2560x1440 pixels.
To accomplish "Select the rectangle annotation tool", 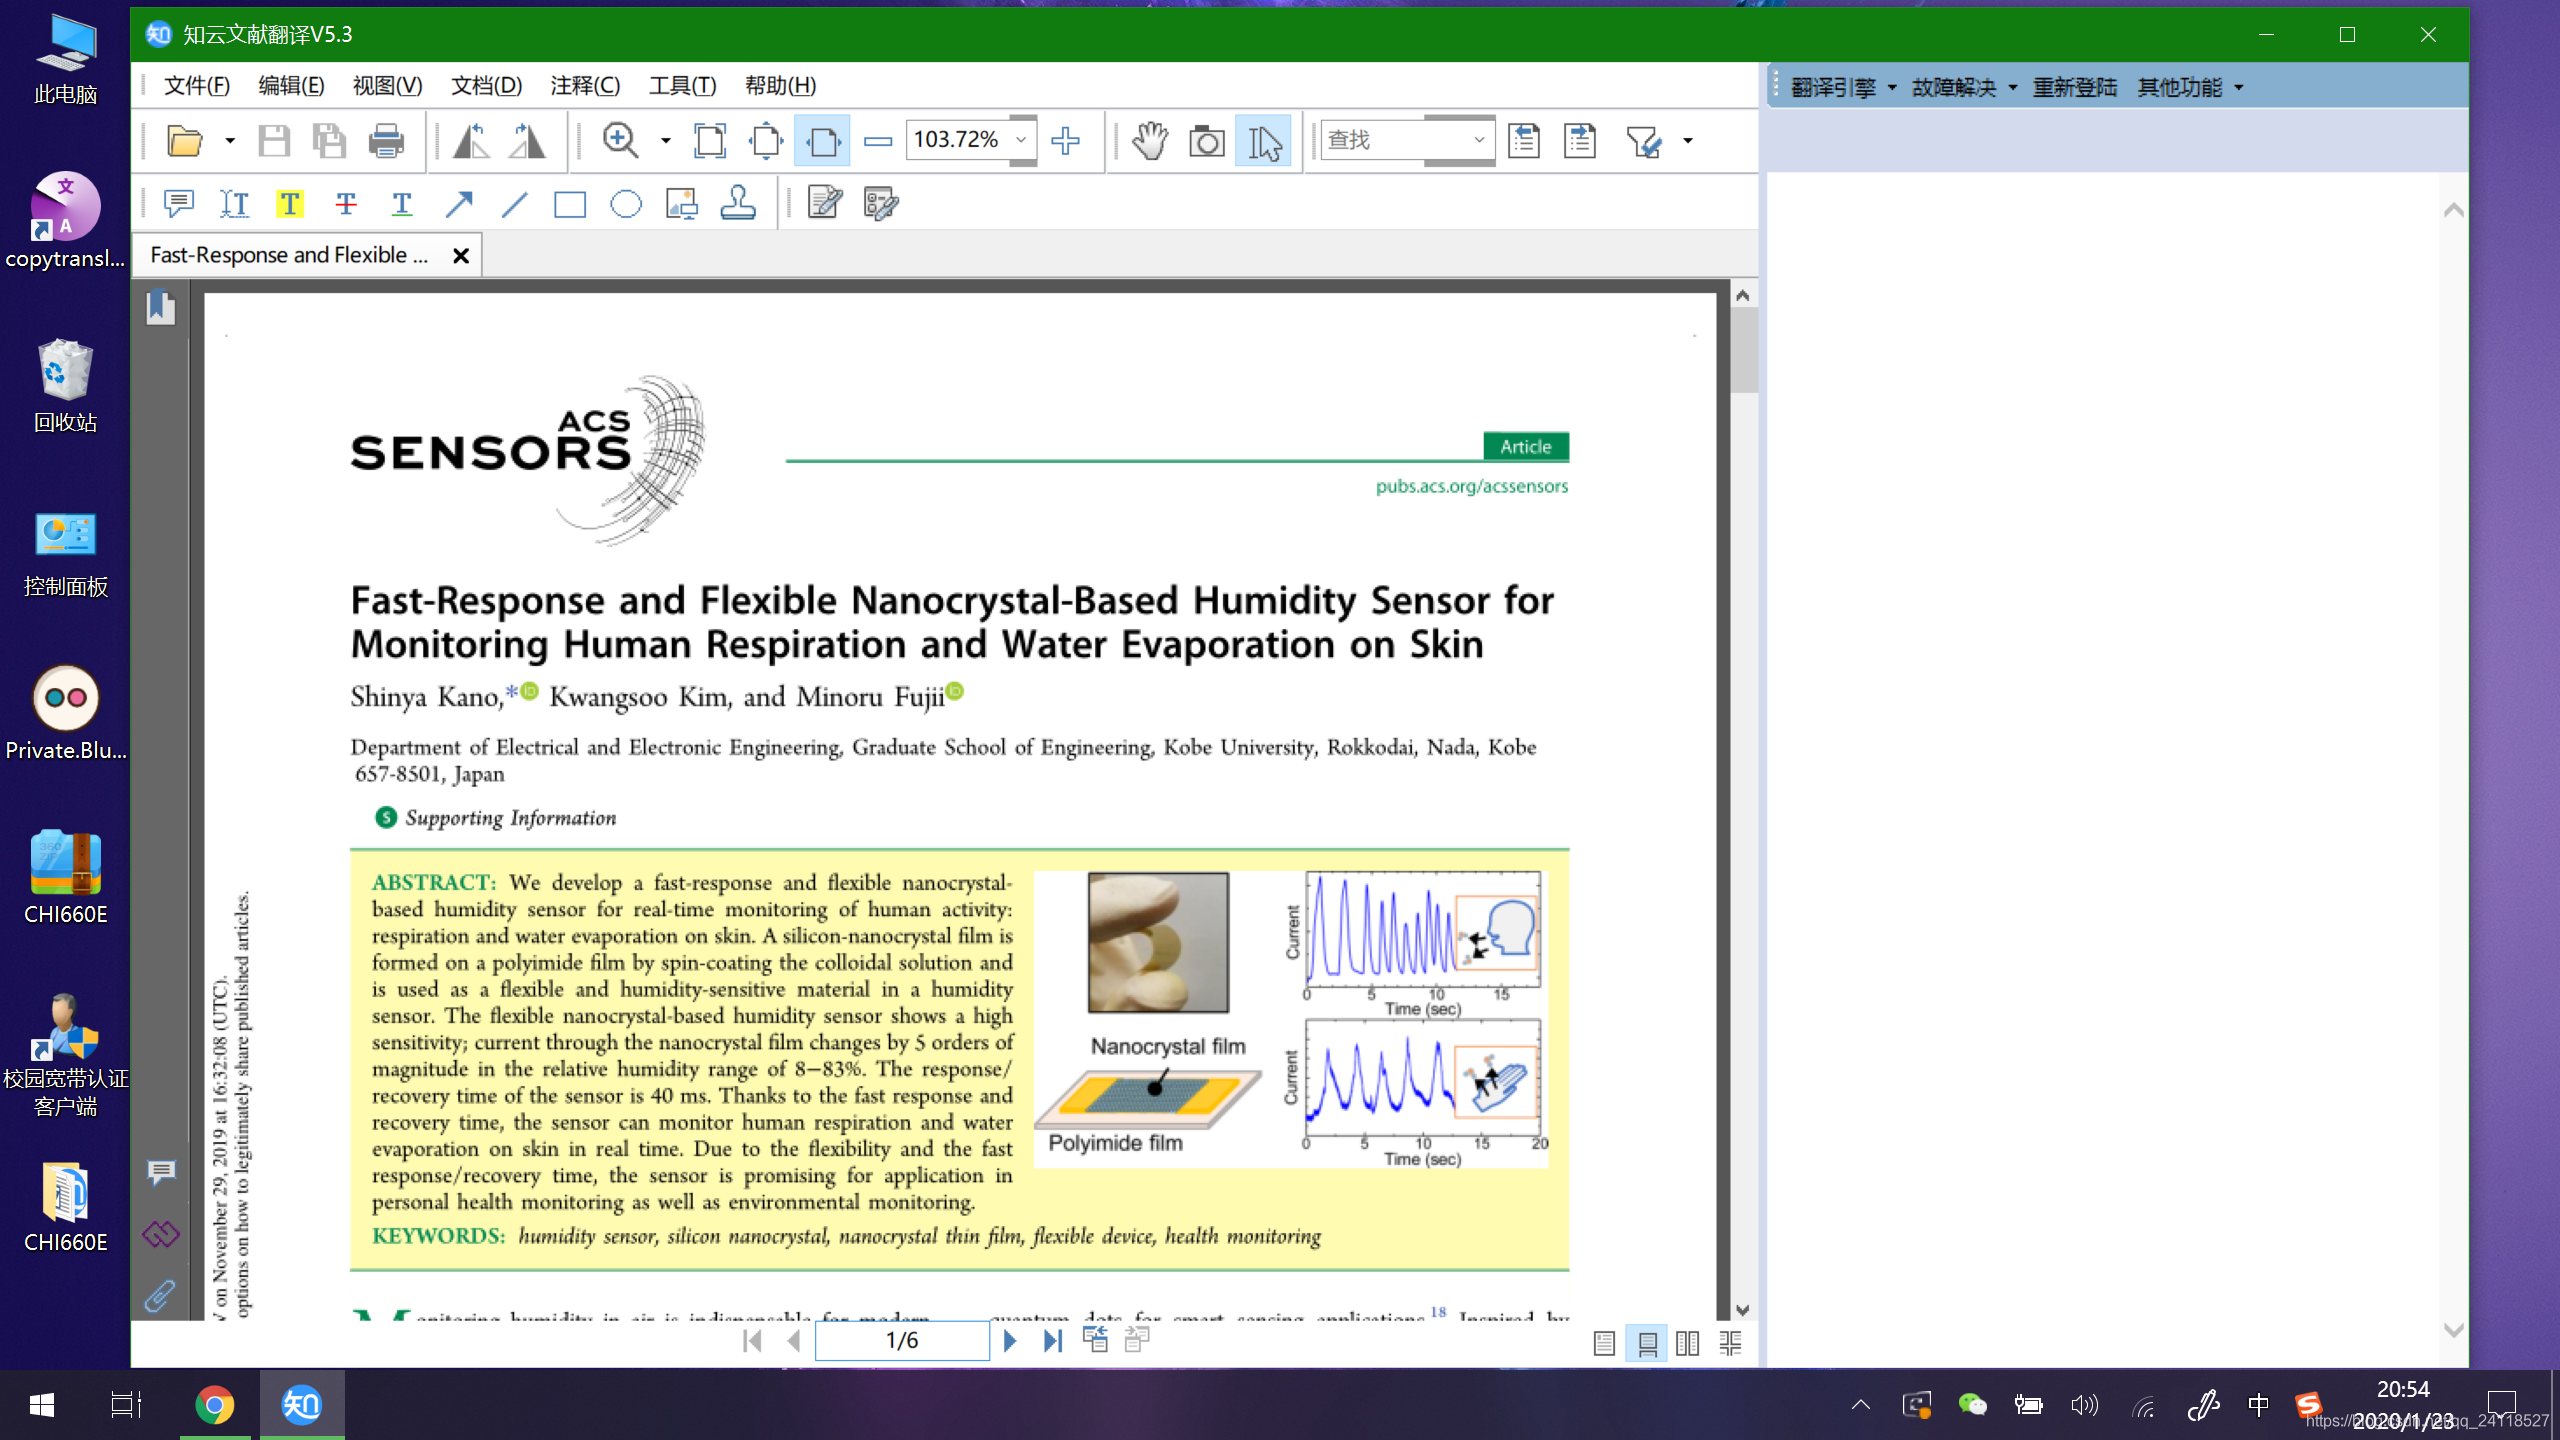I will click(570, 204).
